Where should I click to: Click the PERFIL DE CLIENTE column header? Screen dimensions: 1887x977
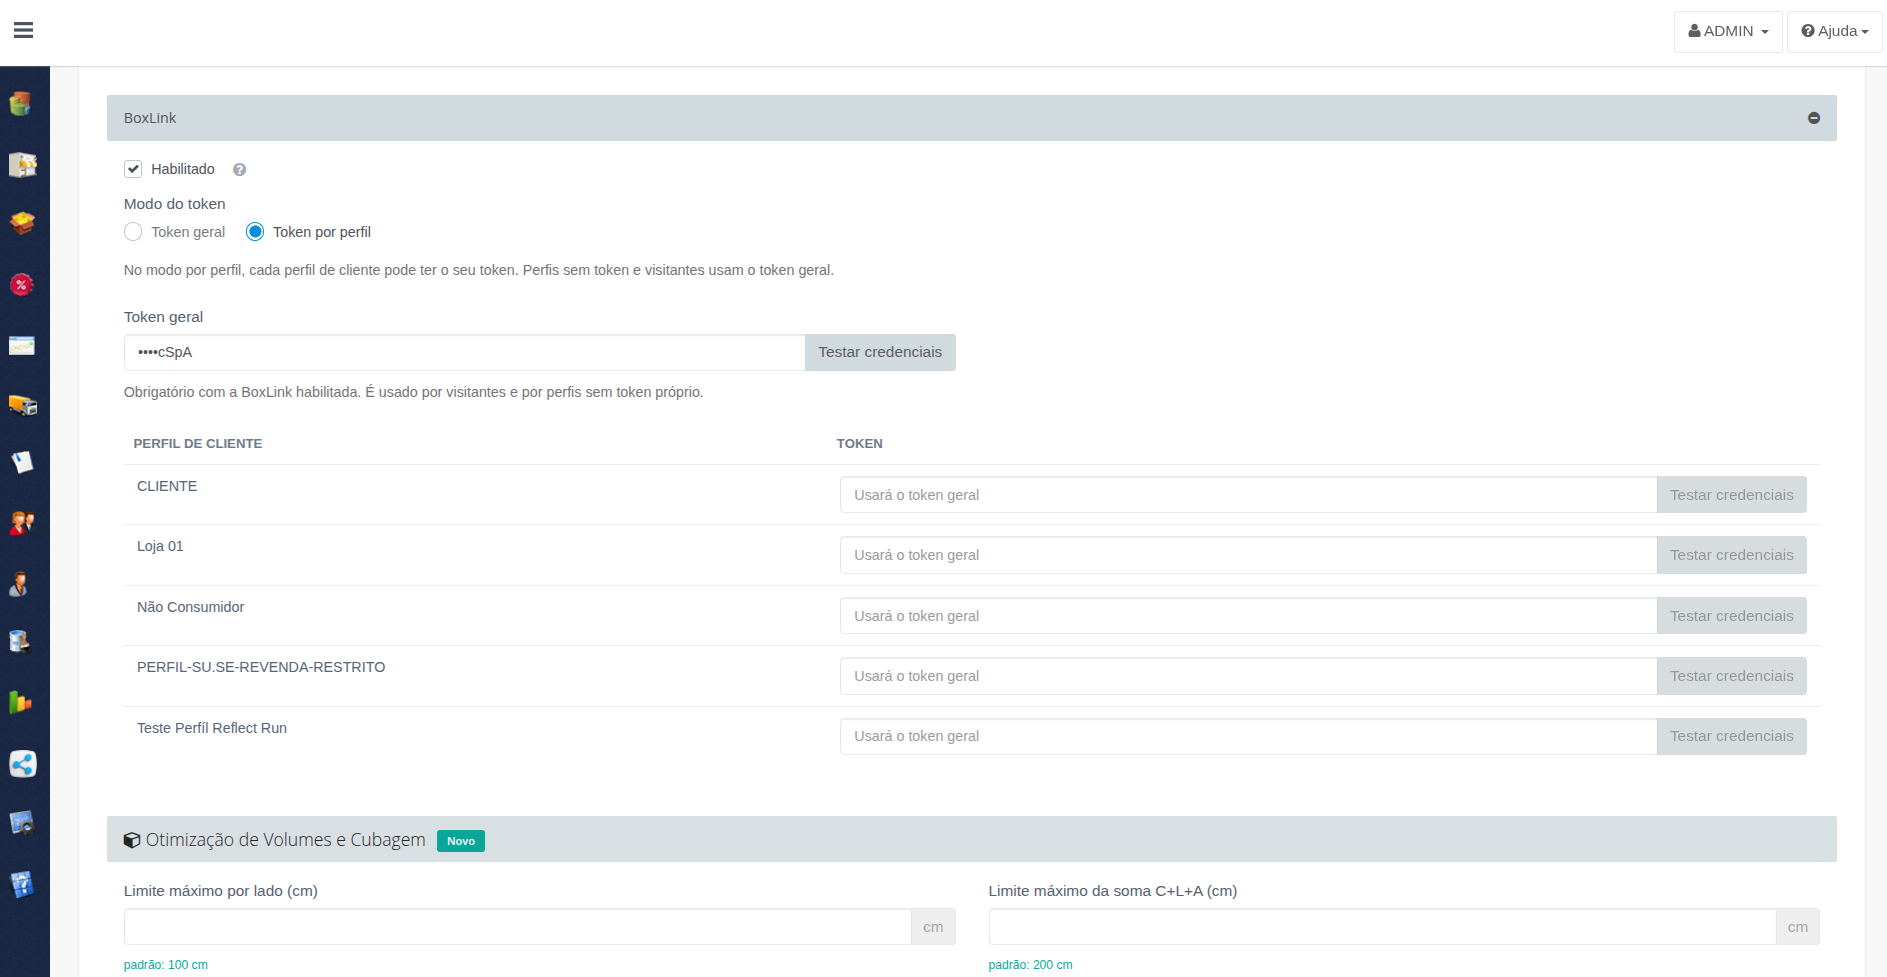point(198,444)
